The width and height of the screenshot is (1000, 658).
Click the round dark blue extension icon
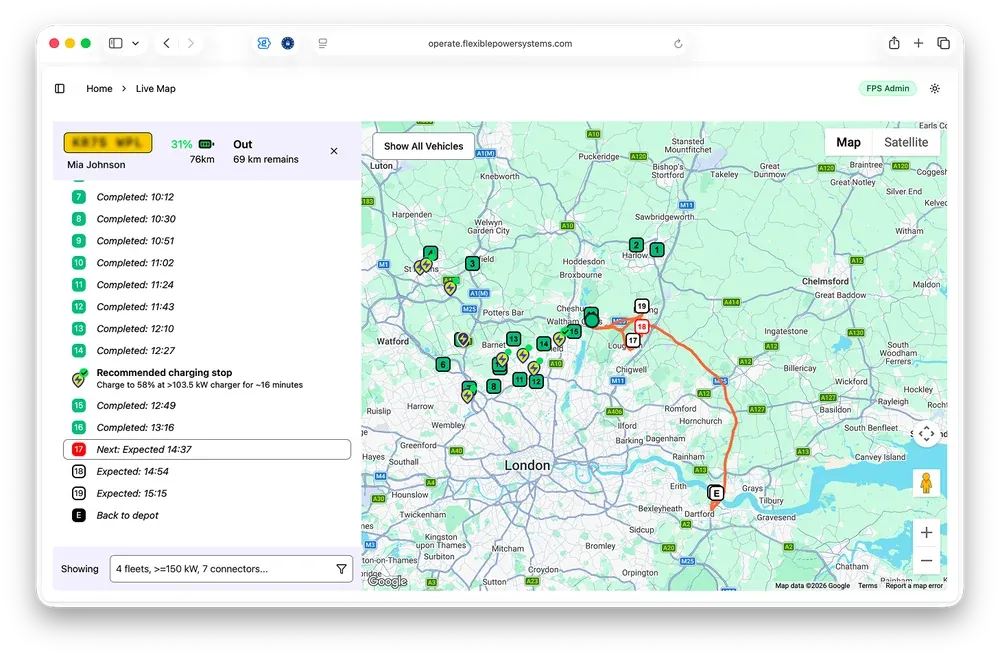pos(288,43)
